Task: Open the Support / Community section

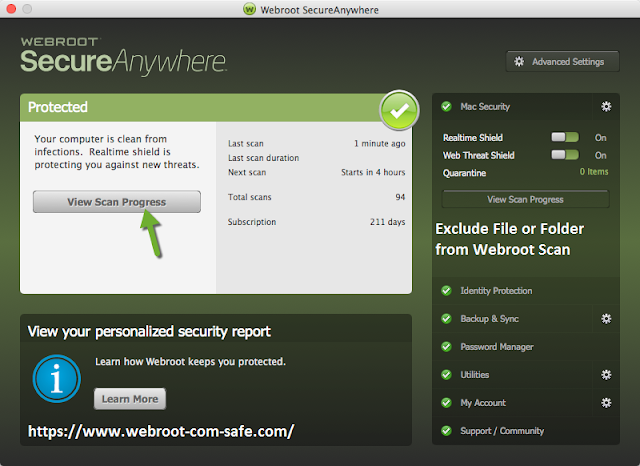Action: (x=526, y=431)
